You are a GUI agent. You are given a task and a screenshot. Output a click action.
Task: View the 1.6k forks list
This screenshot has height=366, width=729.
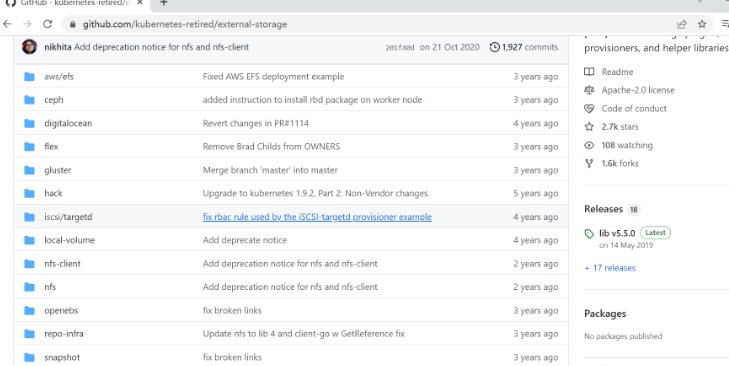coord(620,163)
